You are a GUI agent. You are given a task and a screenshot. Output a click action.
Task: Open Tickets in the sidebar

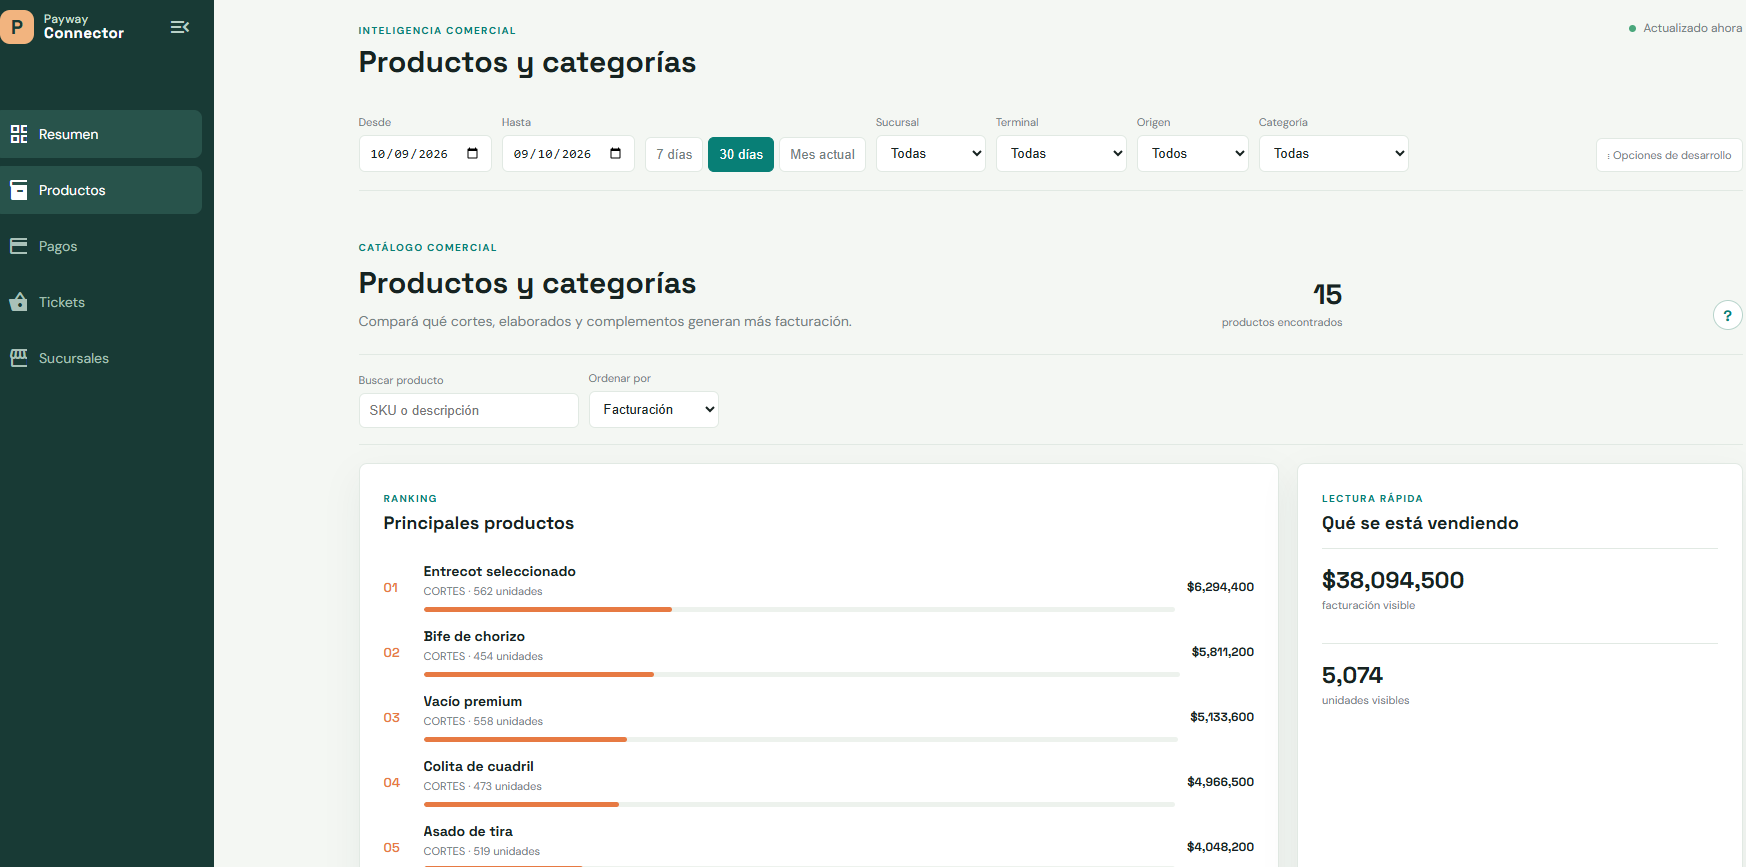(101, 302)
